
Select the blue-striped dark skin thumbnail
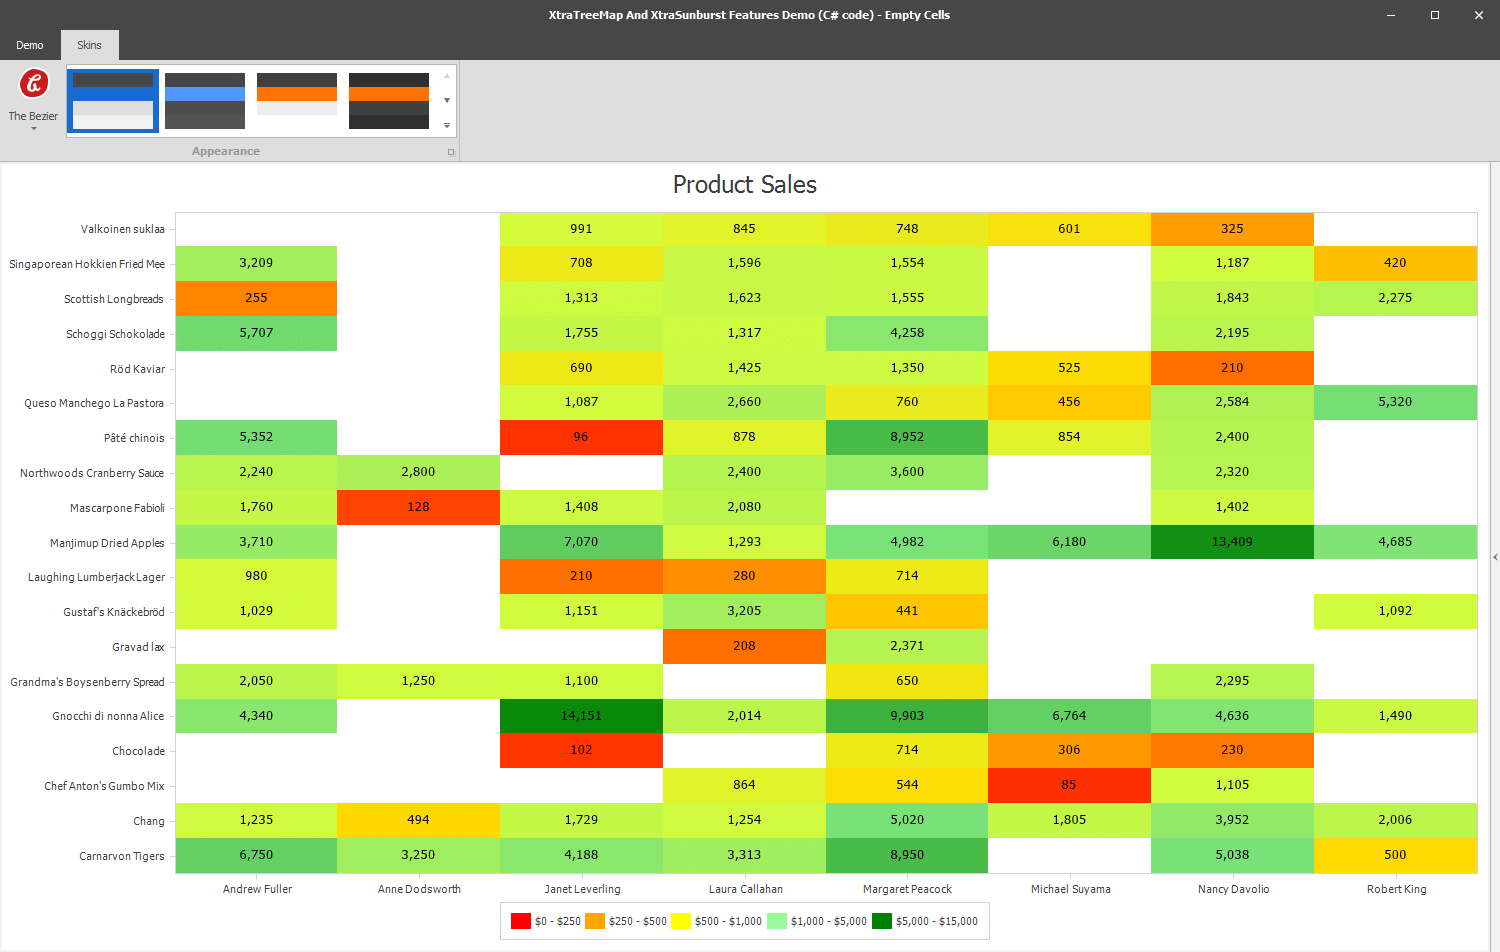coord(205,100)
